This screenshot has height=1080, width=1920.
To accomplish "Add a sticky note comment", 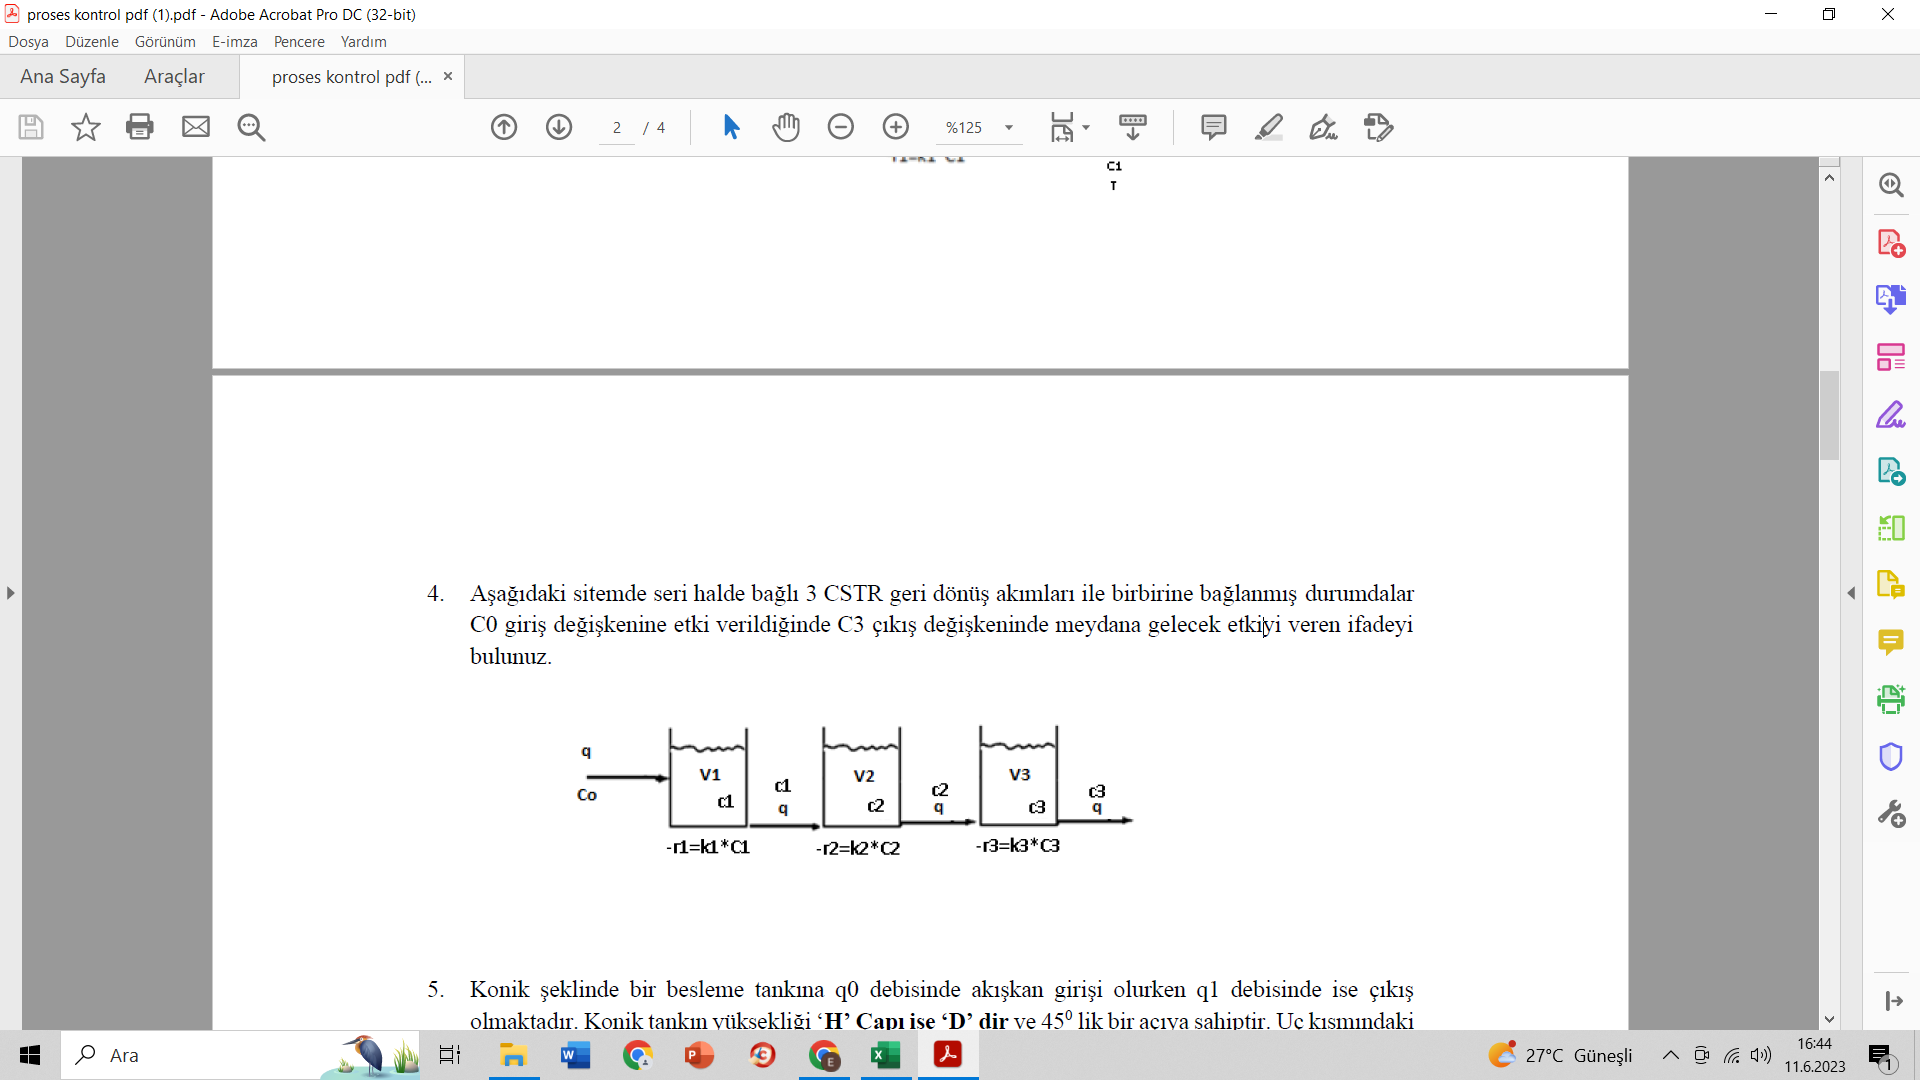I will (1213, 127).
